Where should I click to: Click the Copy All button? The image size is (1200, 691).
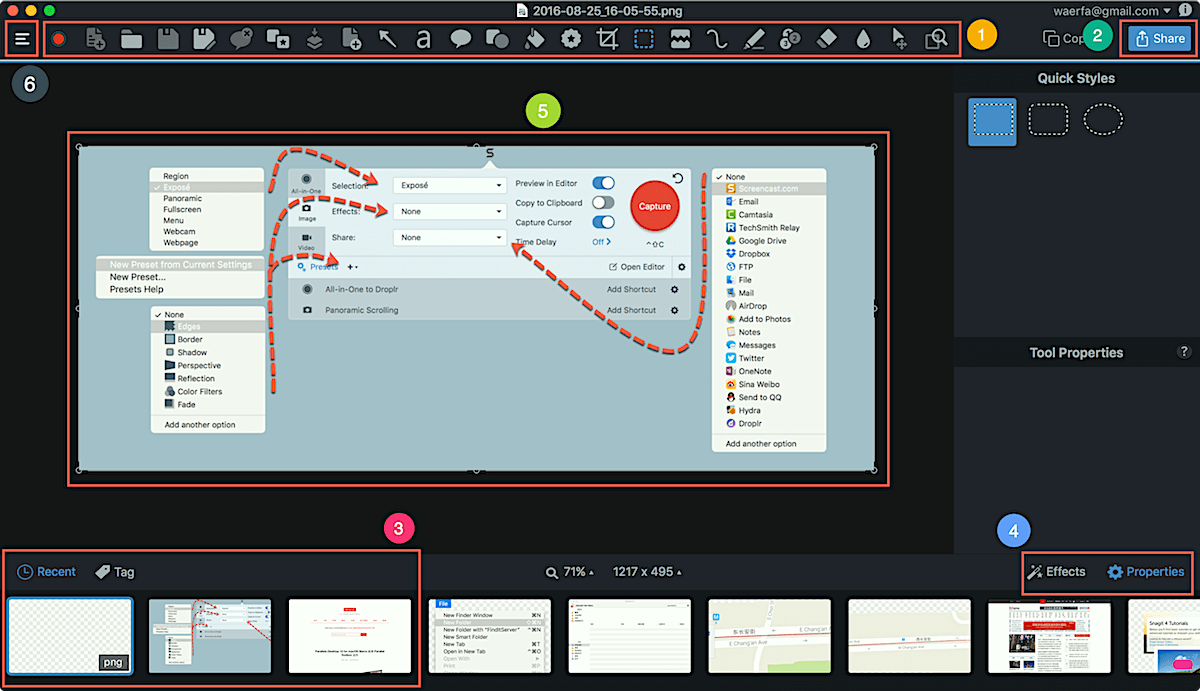coord(1064,39)
